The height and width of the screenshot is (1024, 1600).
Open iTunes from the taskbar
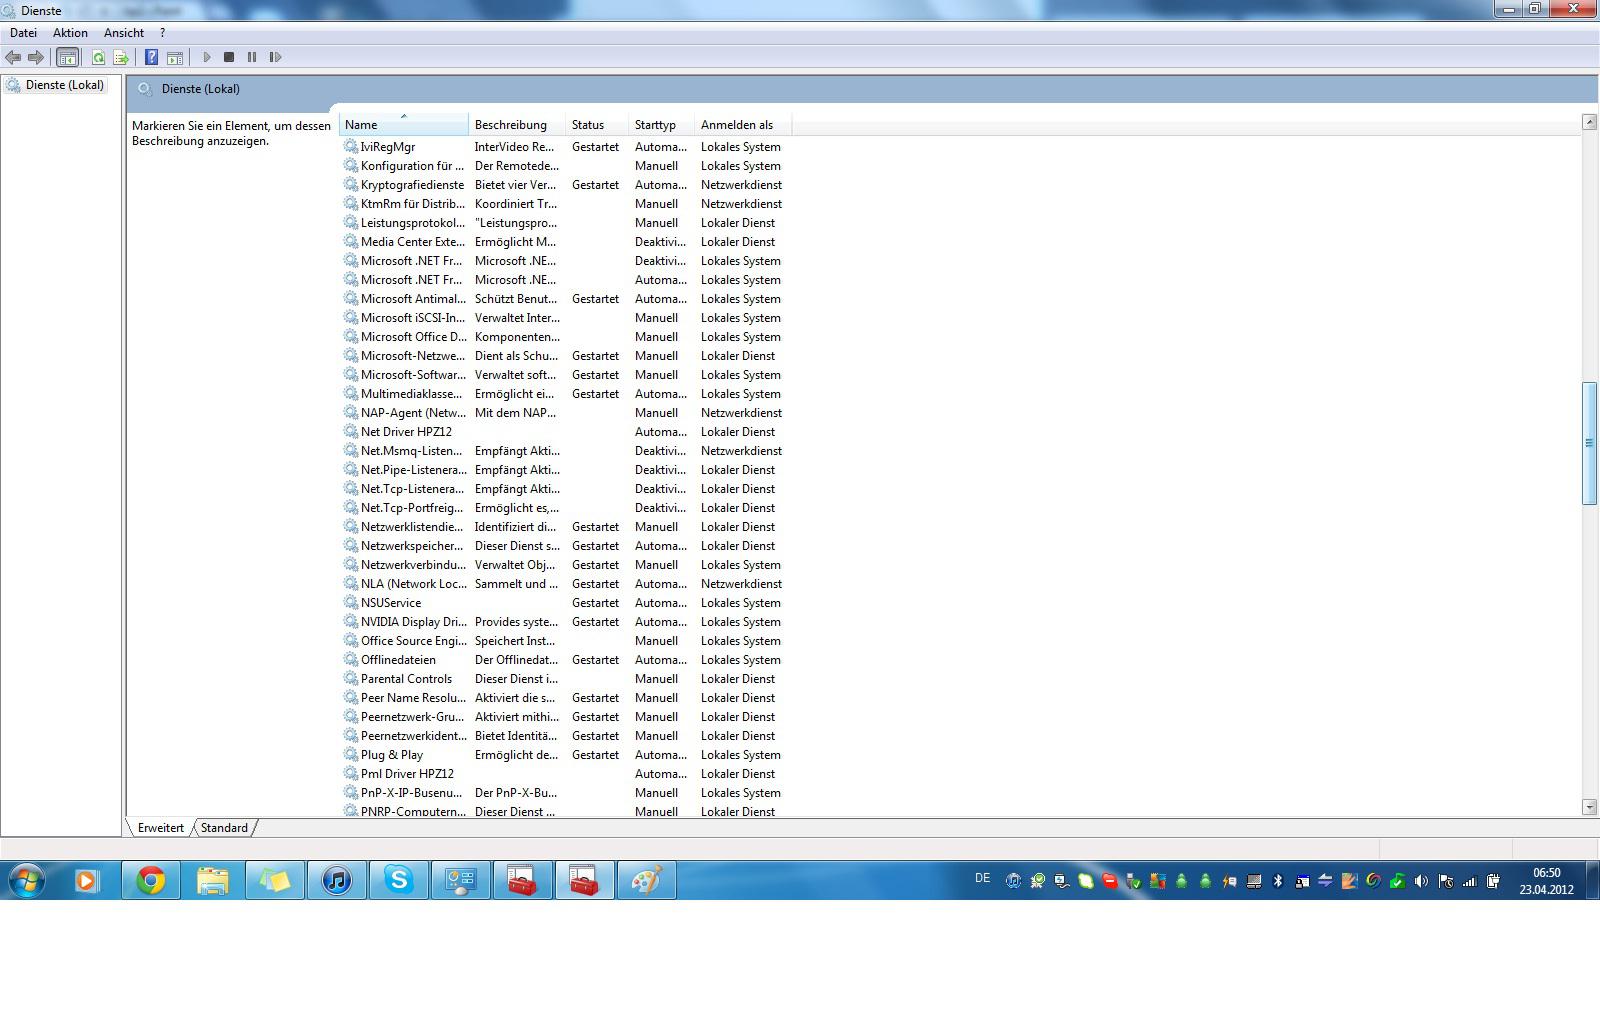(x=337, y=881)
